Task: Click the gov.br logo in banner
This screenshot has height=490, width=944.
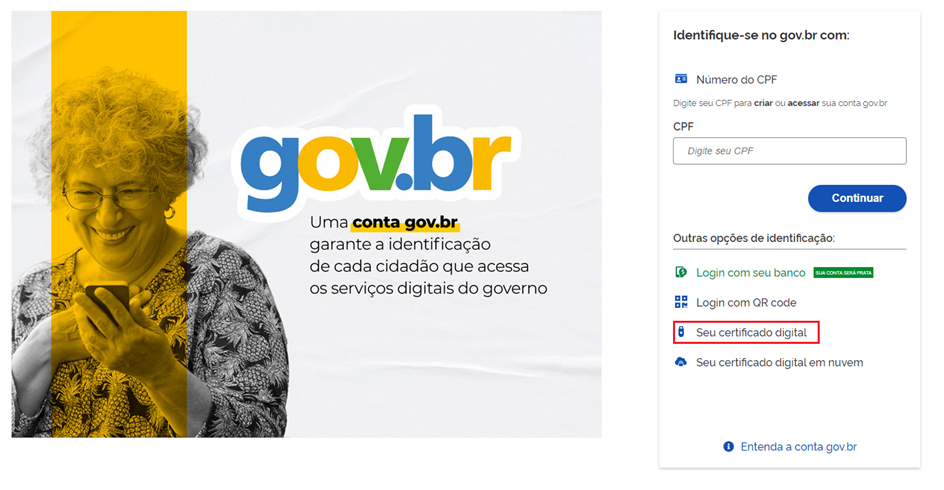Action: pos(376,161)
